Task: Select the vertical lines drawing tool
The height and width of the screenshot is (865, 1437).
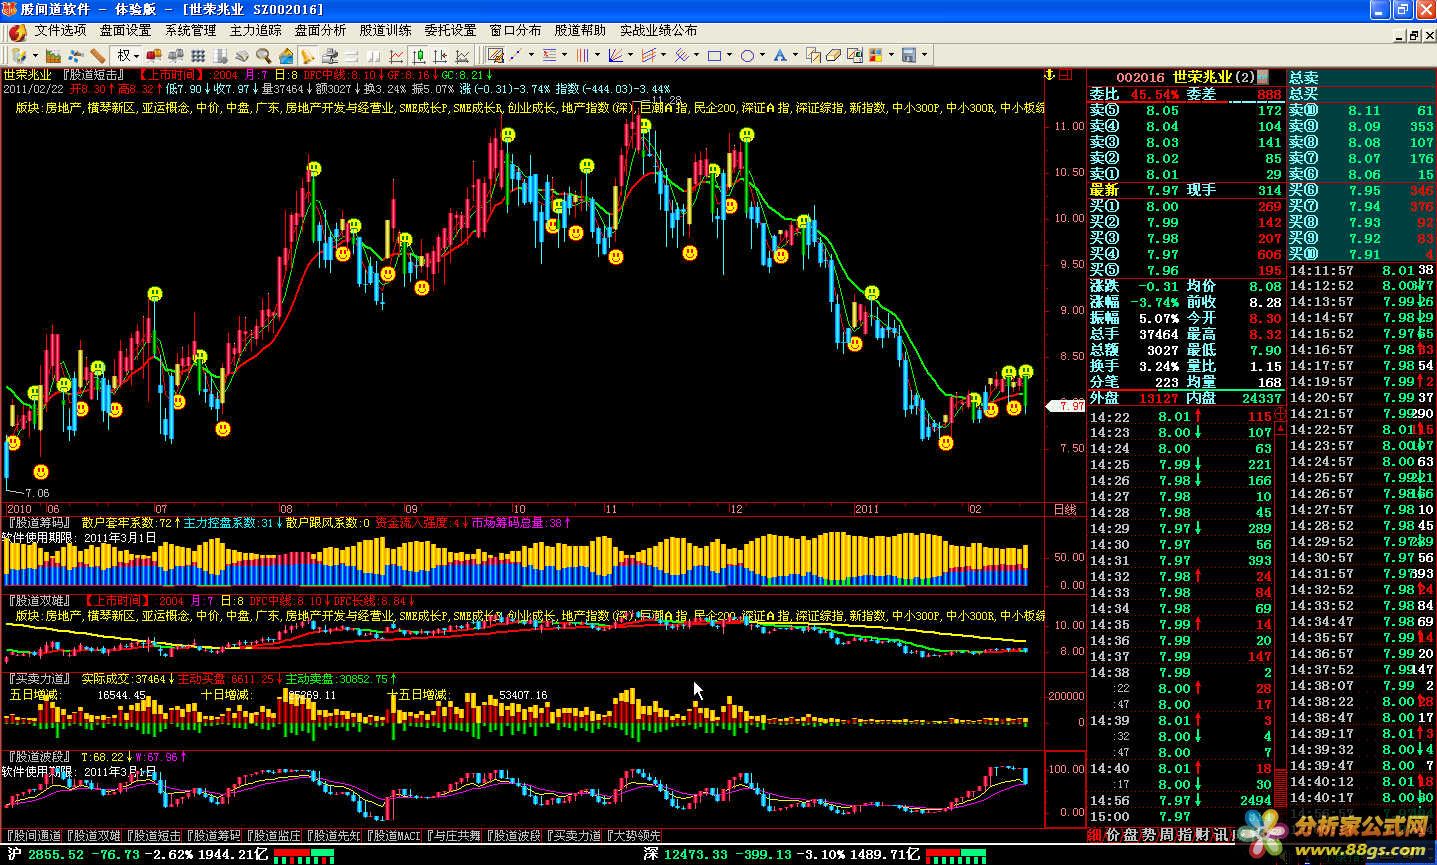Action: [583, 56]
